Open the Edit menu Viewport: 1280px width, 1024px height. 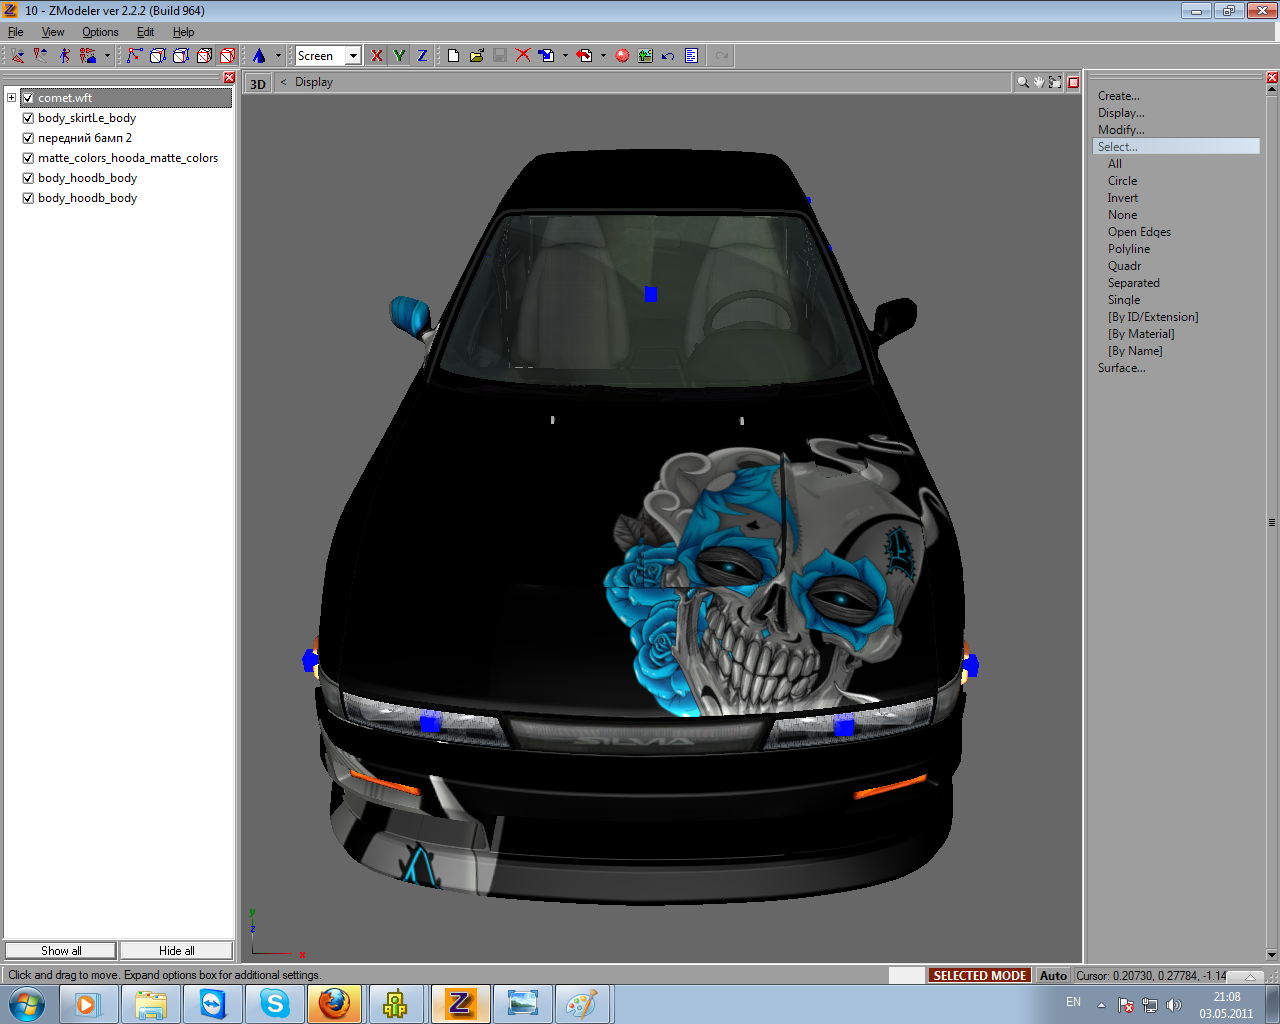(x=145, y=32)
